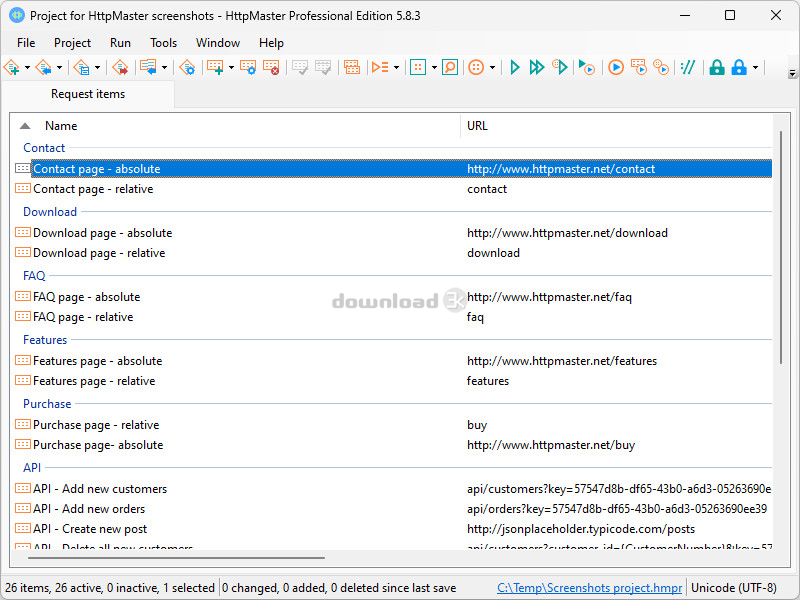The image size is (800, 600).
Task: Click the horizontal scrollbar under the request list
Action: tap(176, 558)
